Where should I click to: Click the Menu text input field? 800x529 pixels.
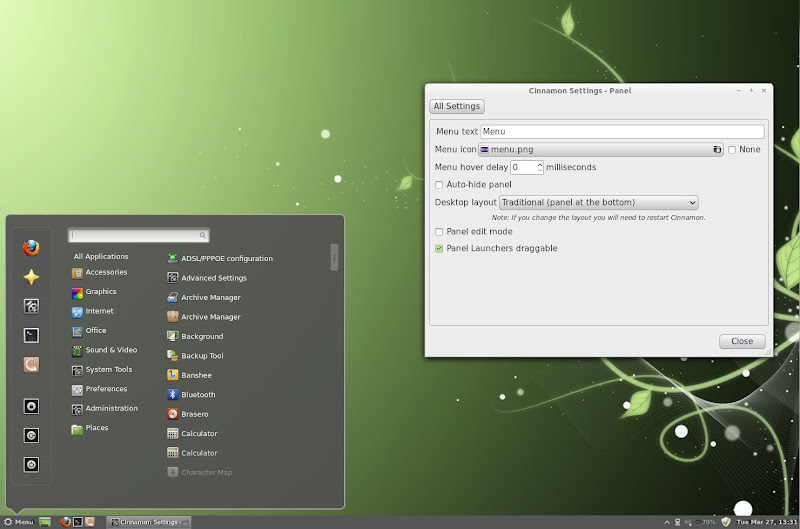click(x=622, y=131)
